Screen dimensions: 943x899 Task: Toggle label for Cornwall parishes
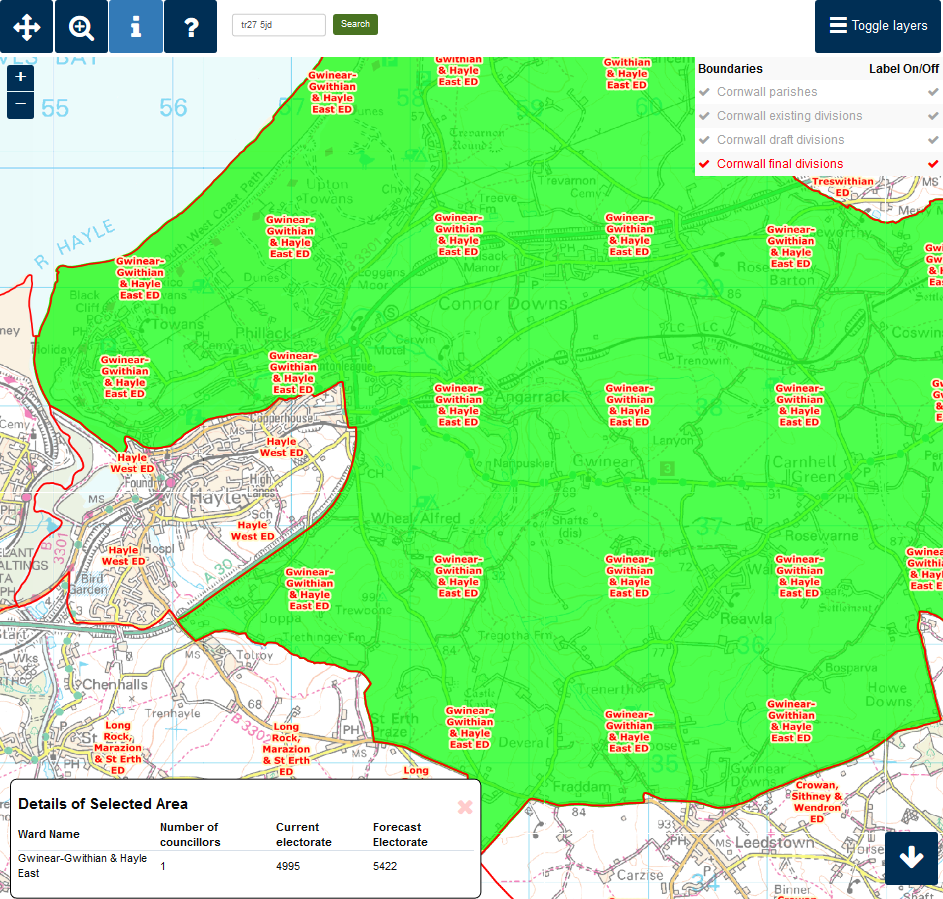pyautogui.click(x=933, y=92)
